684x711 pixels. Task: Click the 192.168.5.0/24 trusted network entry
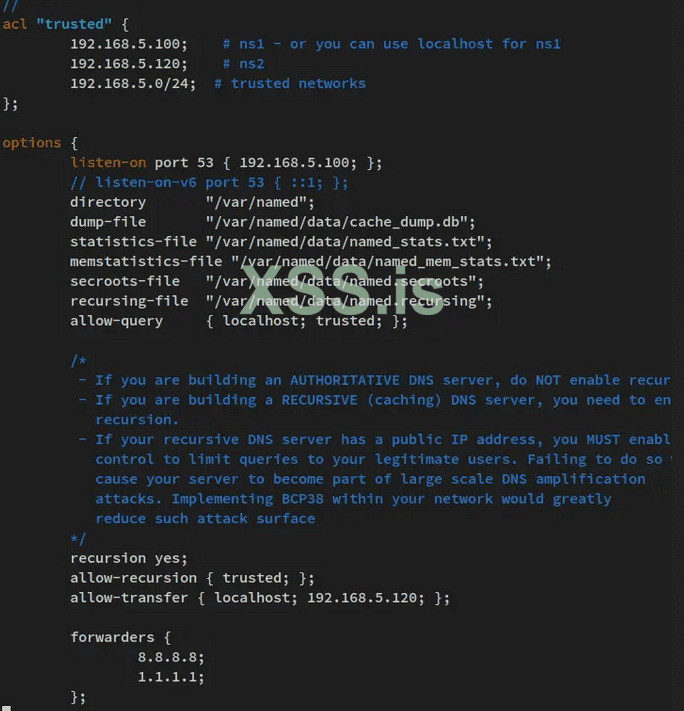click(x=136, y=83)
